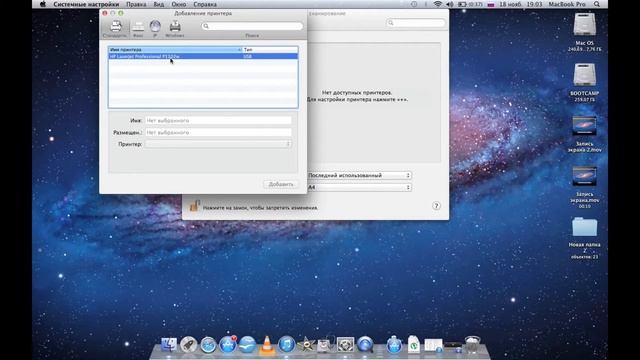Open the 'Системные настройки' menu

click(86, 4)
